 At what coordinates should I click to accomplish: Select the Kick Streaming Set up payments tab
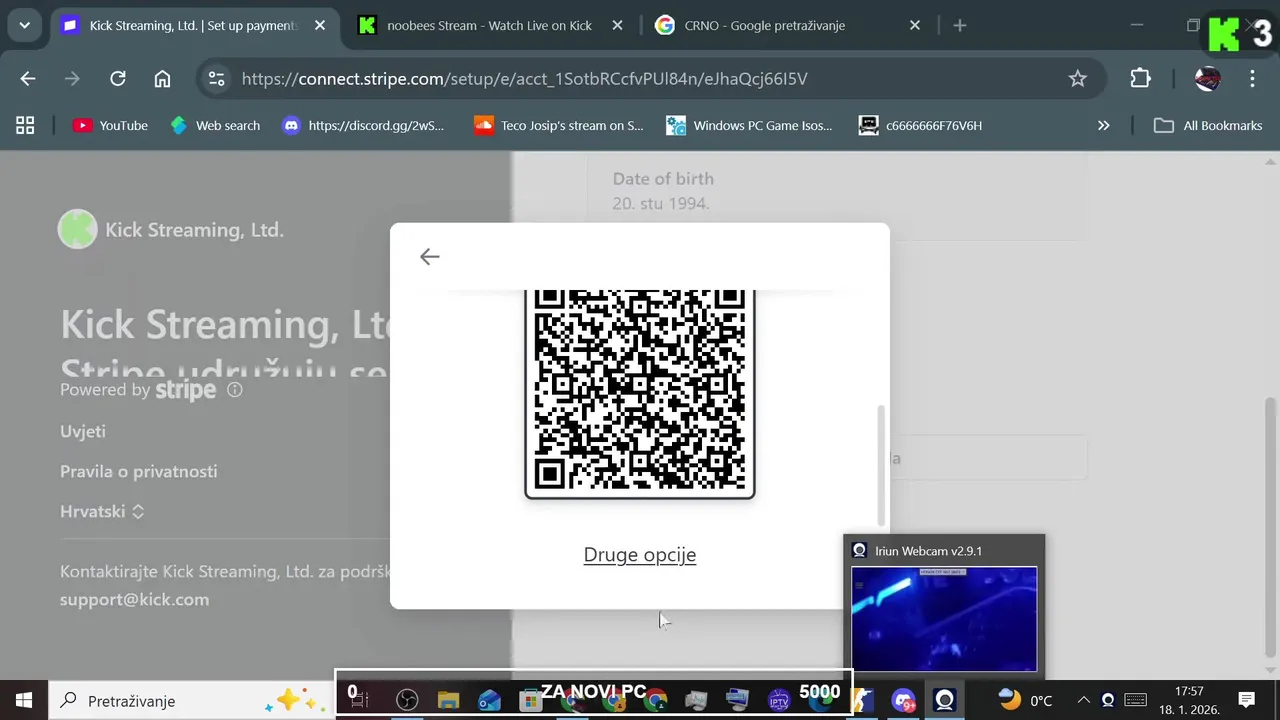pos(194,26)
